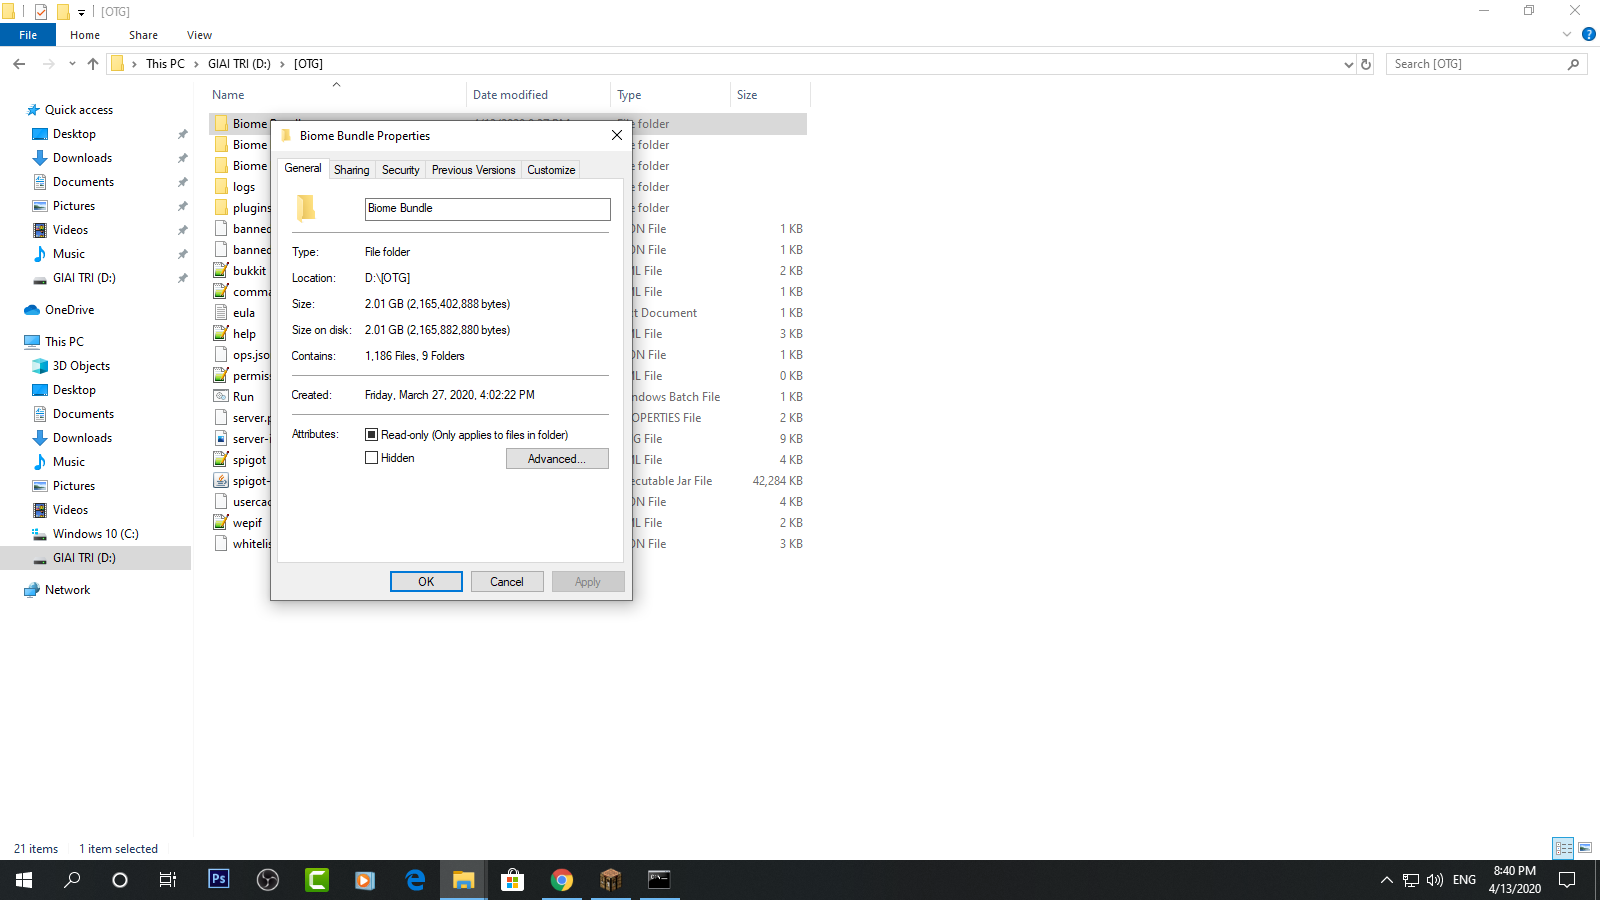Open Network in the navigation pane
Viewport: 1600px width, 900px height.
(x=67, y=590)
